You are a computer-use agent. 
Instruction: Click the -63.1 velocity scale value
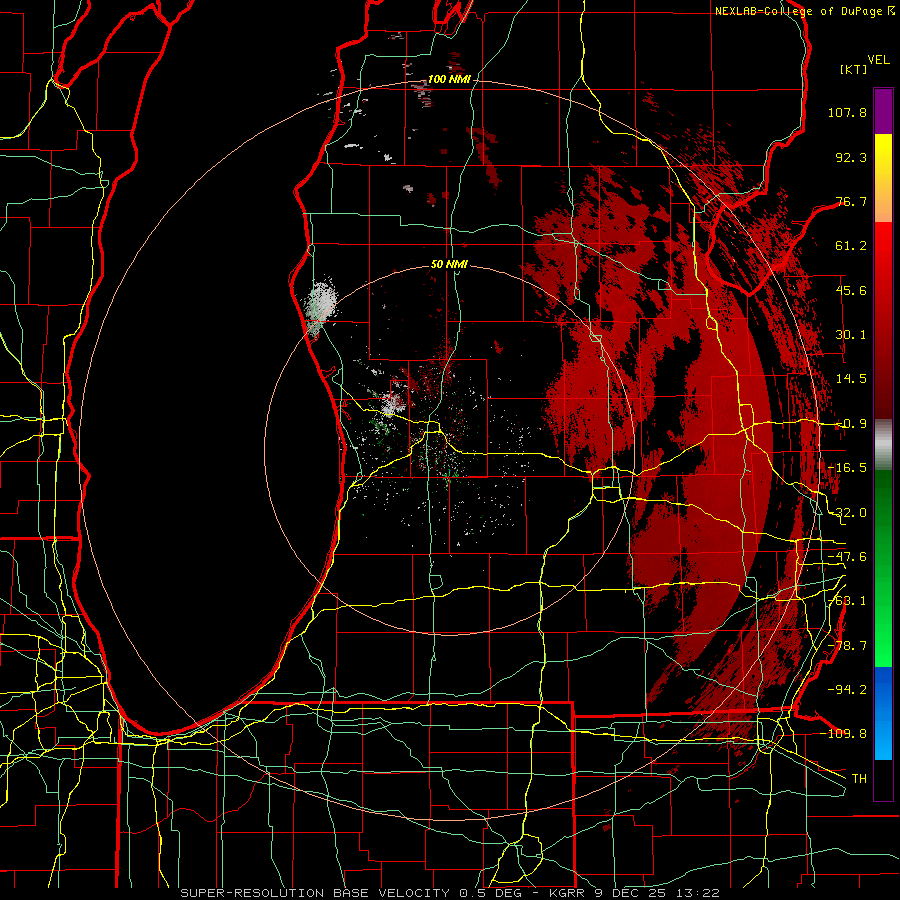click(847, 601)
